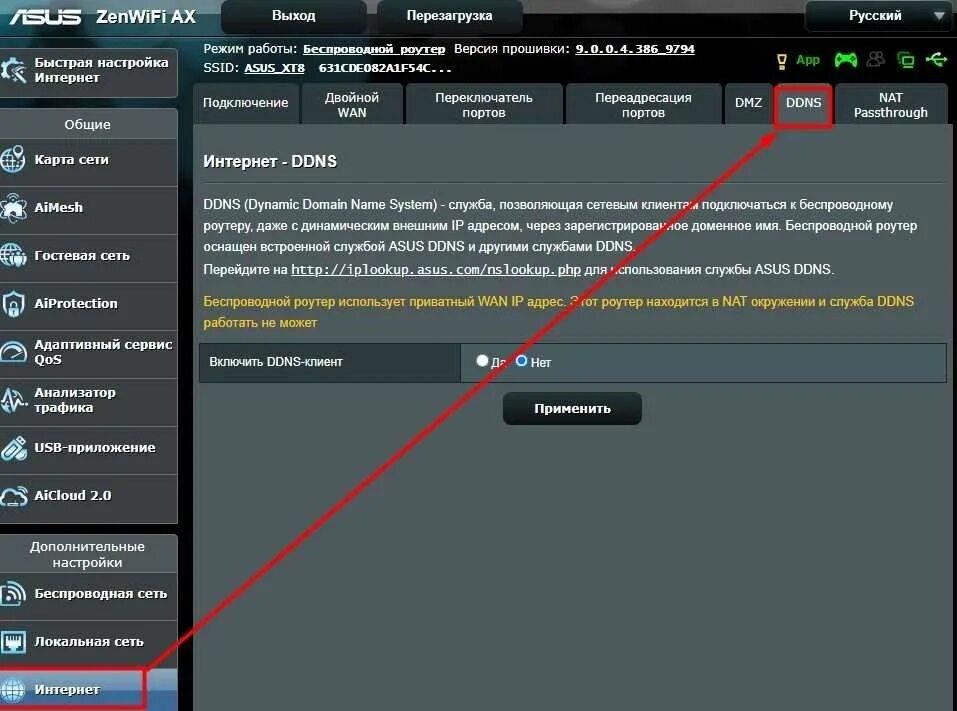This screenshot has width=957, height=711.
Task: Click the Выход logout button
Action: 294,16
